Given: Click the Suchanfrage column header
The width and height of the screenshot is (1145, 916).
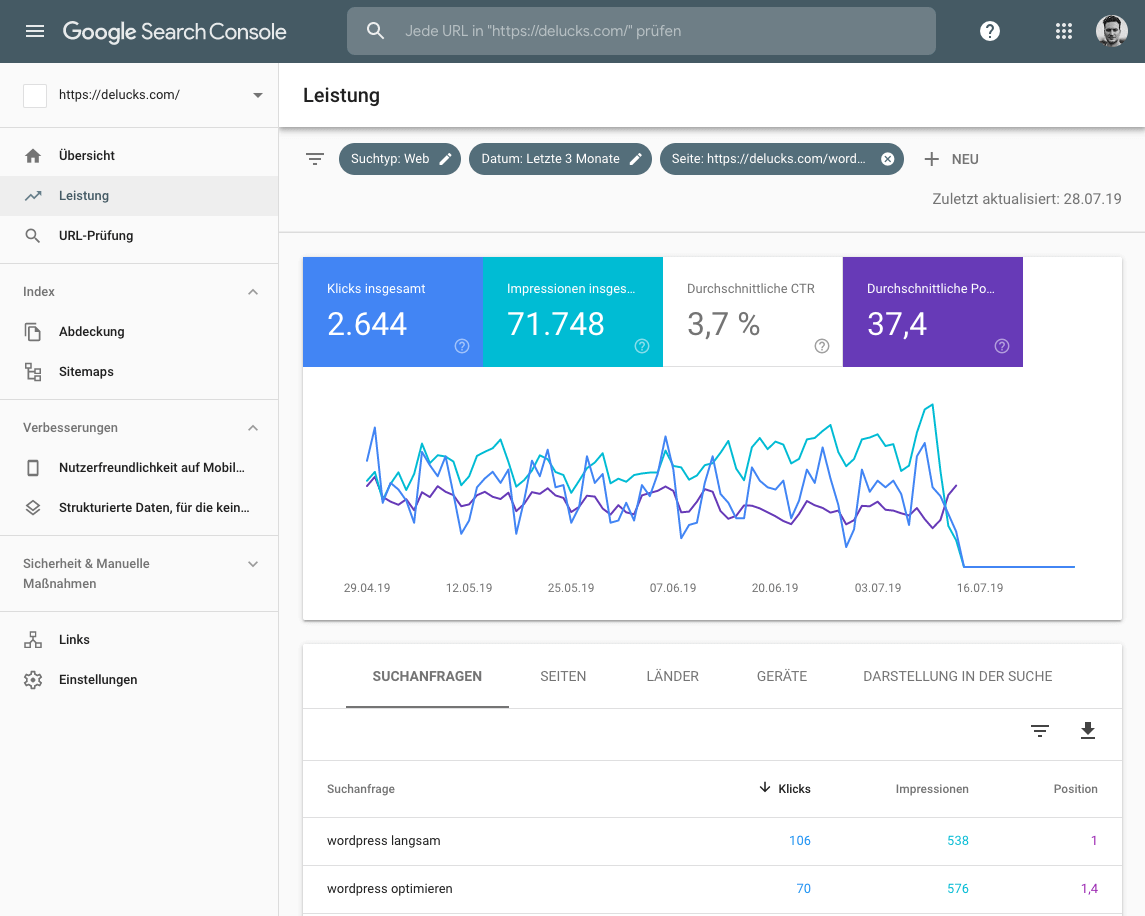Looking at the screenshot, I should click(x=361, y=789).
